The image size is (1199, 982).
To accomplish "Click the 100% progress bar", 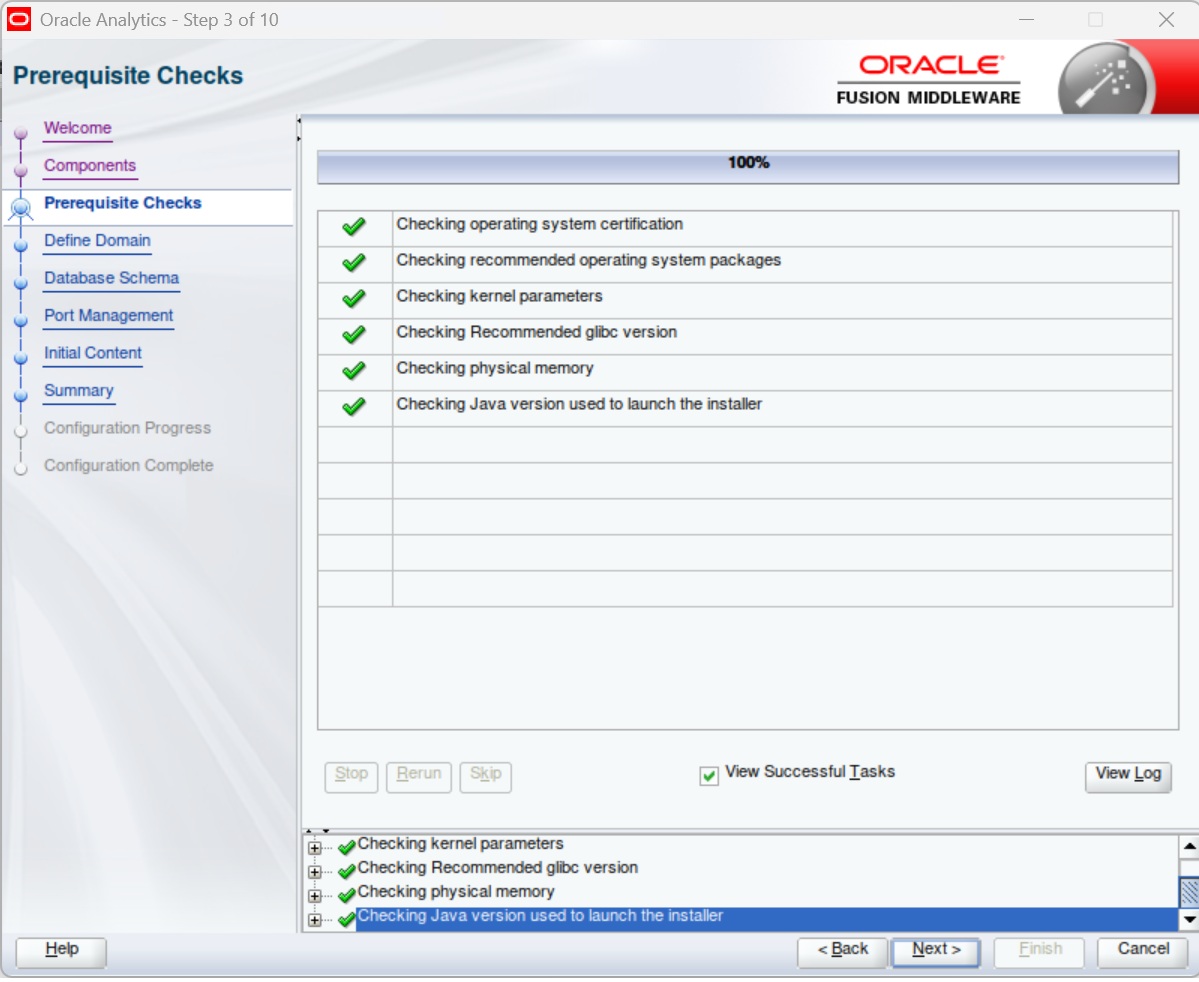I will tap(748, 165).
